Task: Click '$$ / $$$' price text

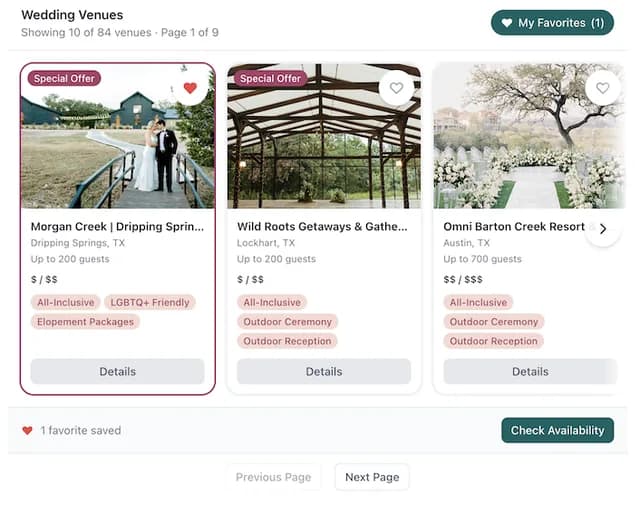Action: click(x=463, y=280)
